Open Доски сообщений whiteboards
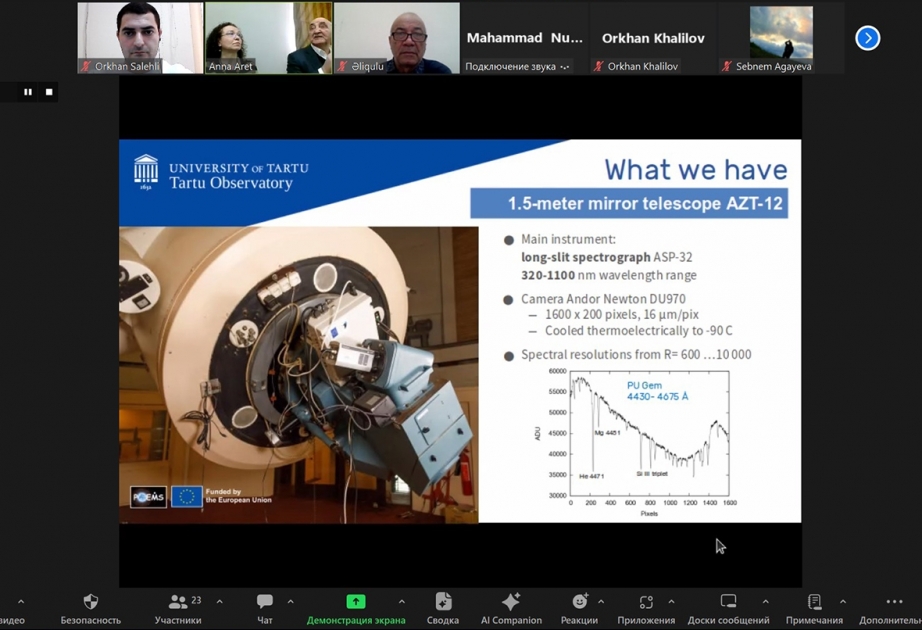 [728, 609]
